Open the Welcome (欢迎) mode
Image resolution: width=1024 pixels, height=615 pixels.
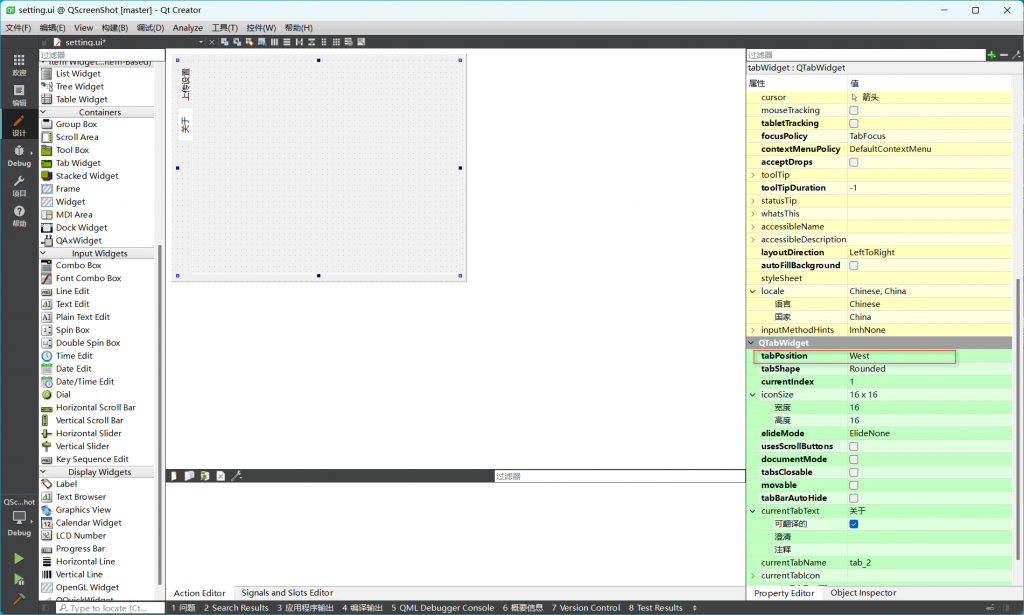[x=19, y=65]
